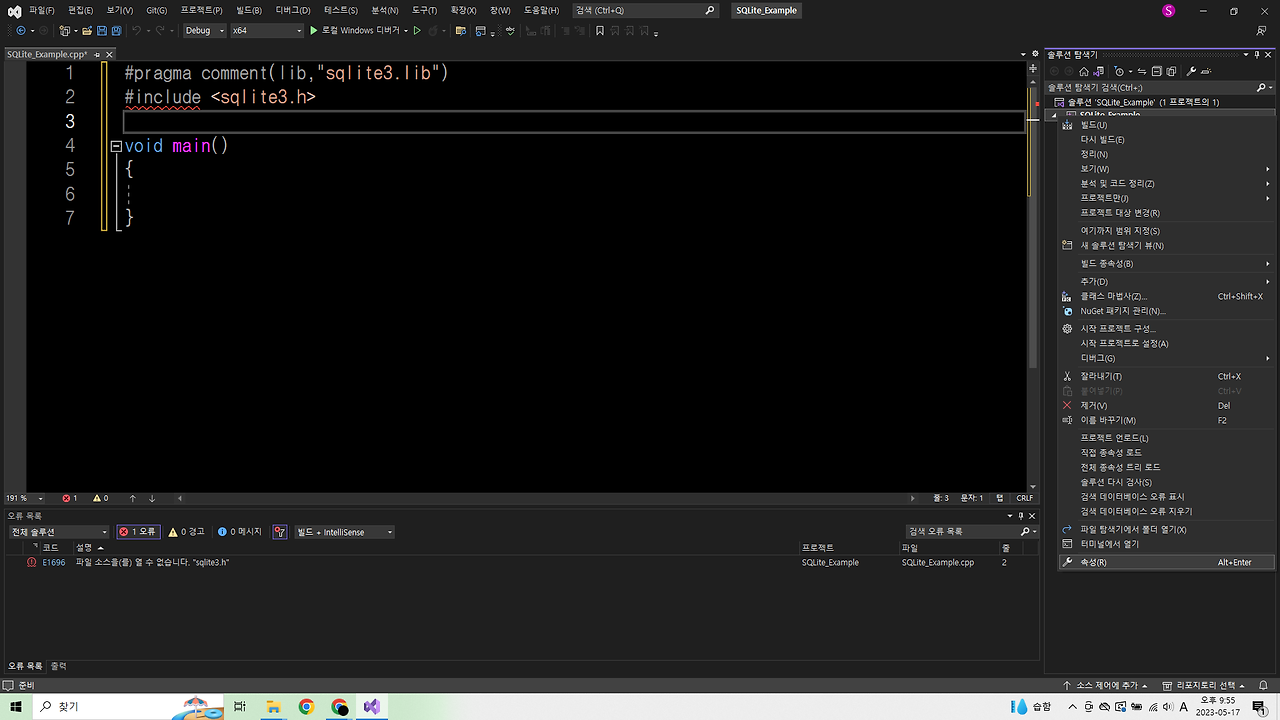This screenshot has height=720, width=1280.
Task: Collapse the SQLite_Example project tree node
Action: (1053, 115)
